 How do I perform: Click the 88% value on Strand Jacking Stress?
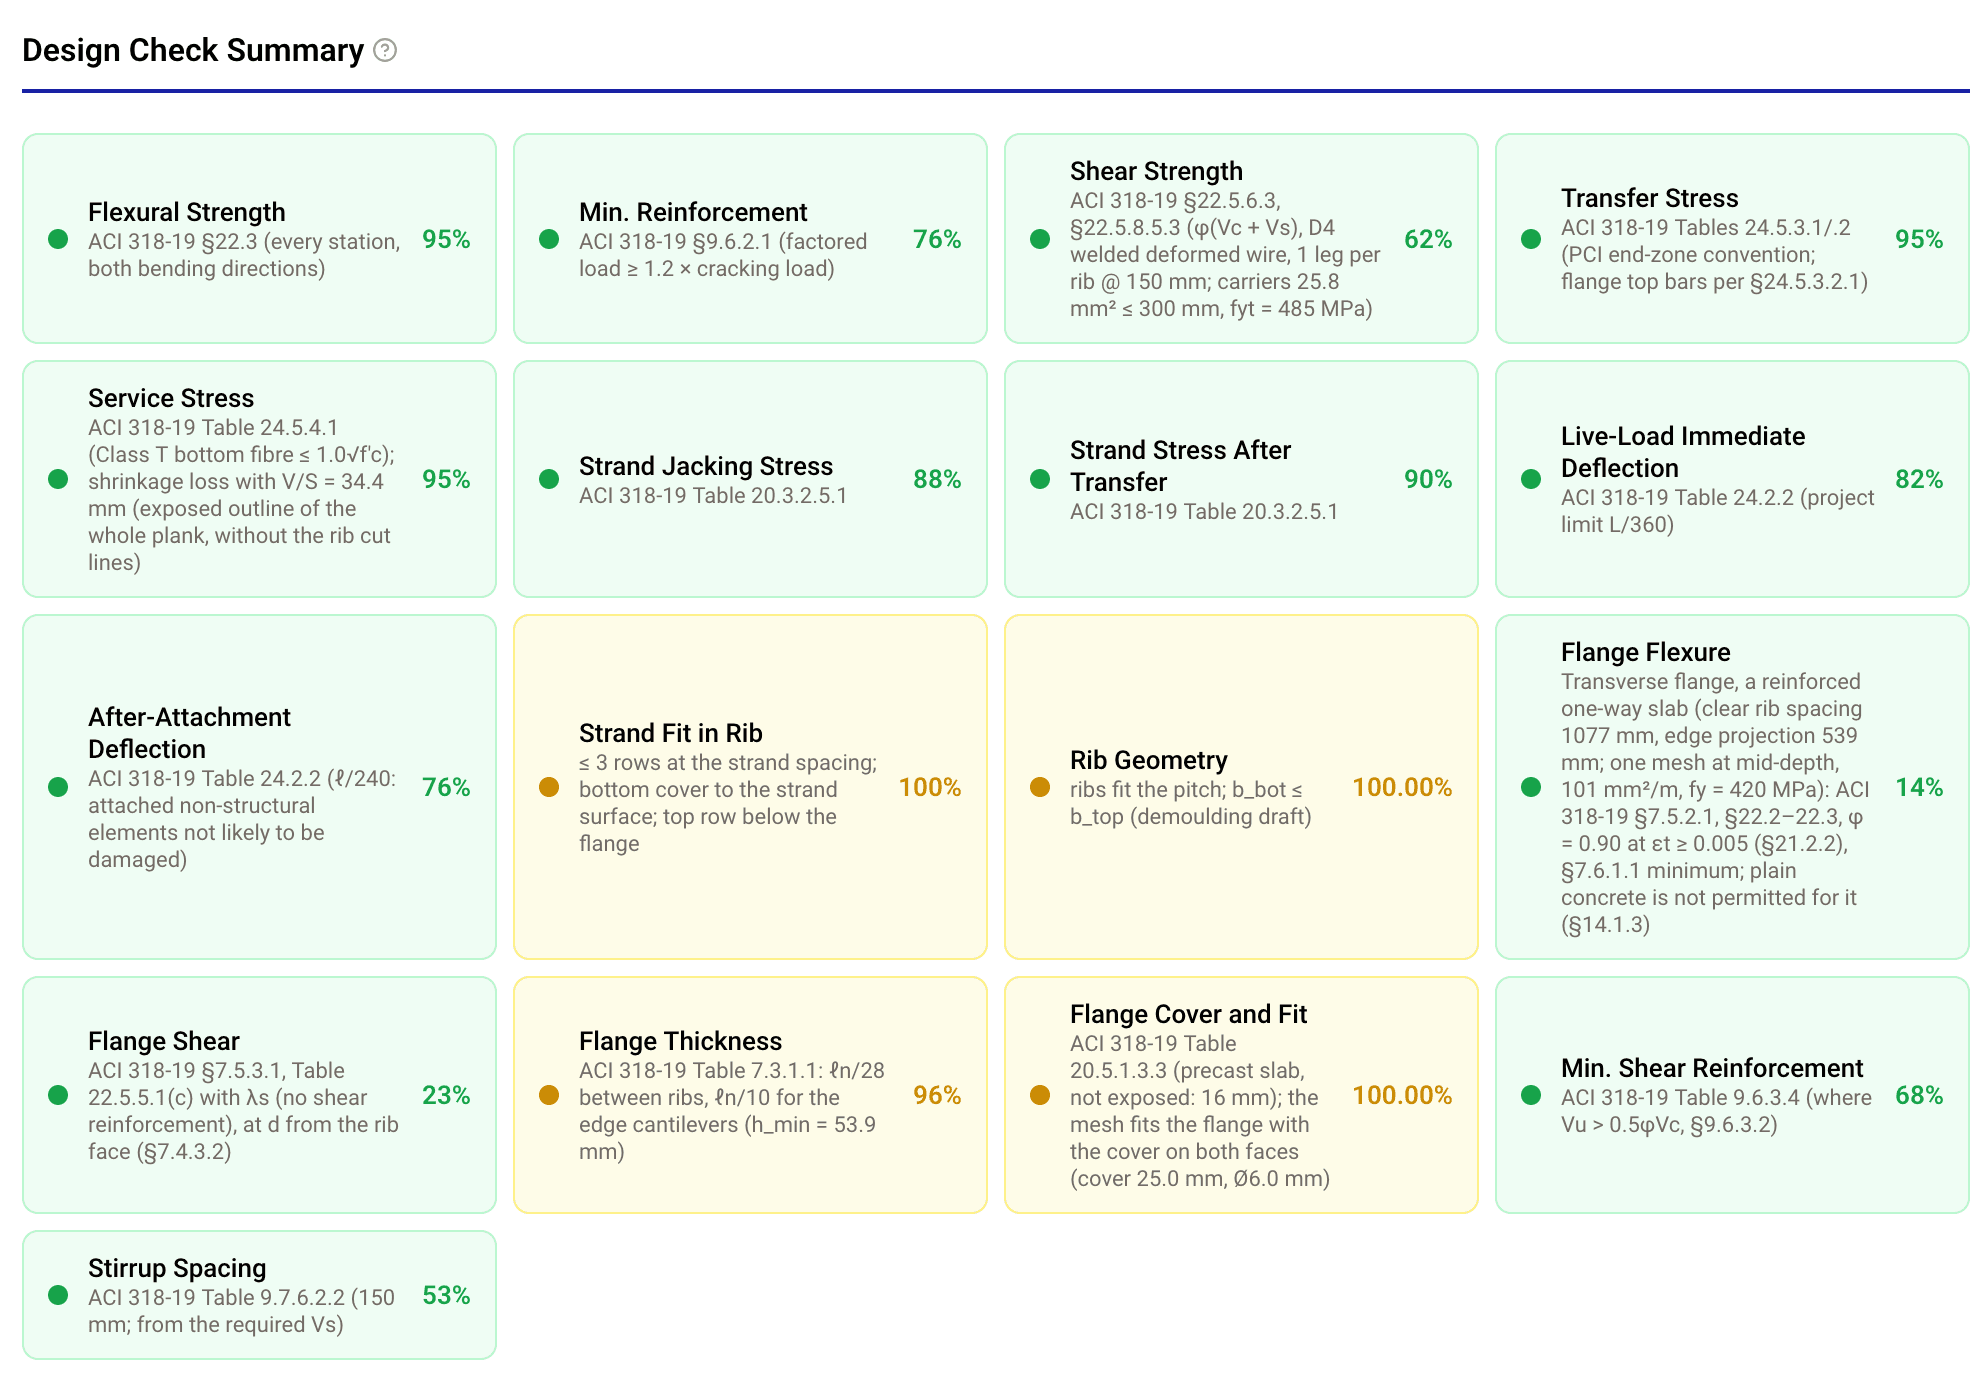click(937, 479)
